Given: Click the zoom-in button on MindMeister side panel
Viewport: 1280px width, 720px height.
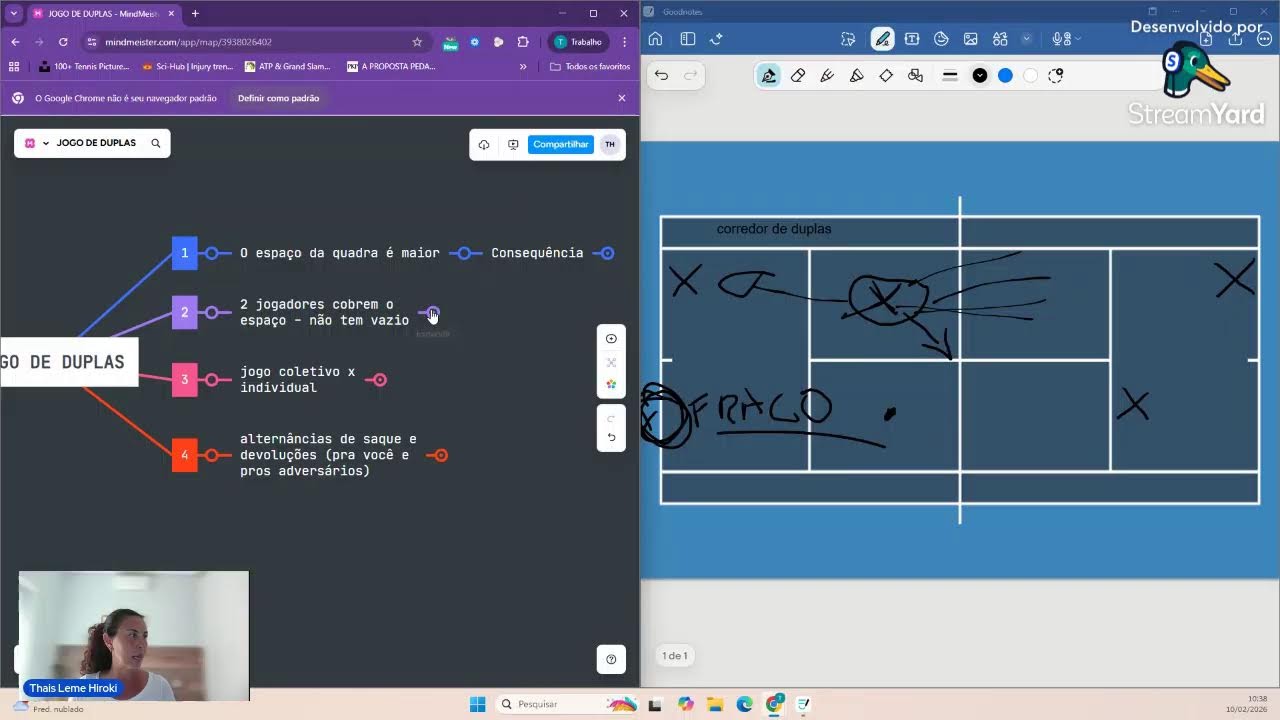Looking at the screenshot, I should click(611, 338).
